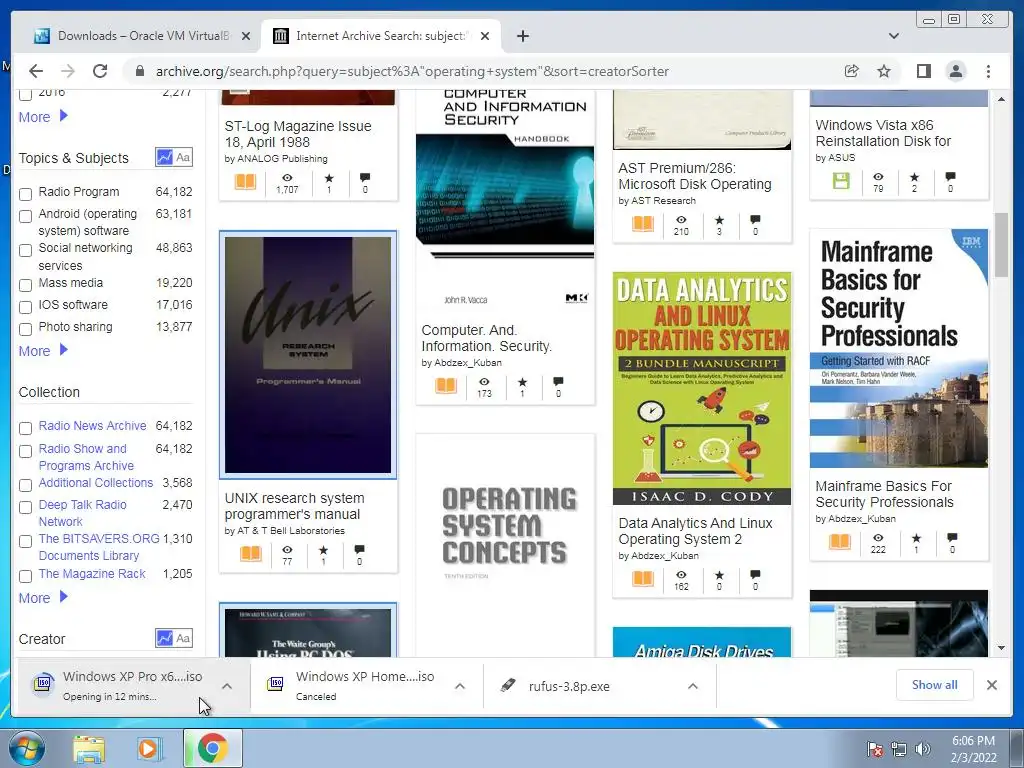Check the Mass media subject filter
The width and height of the screenshot is (1024, 768).
click(25, 285)
